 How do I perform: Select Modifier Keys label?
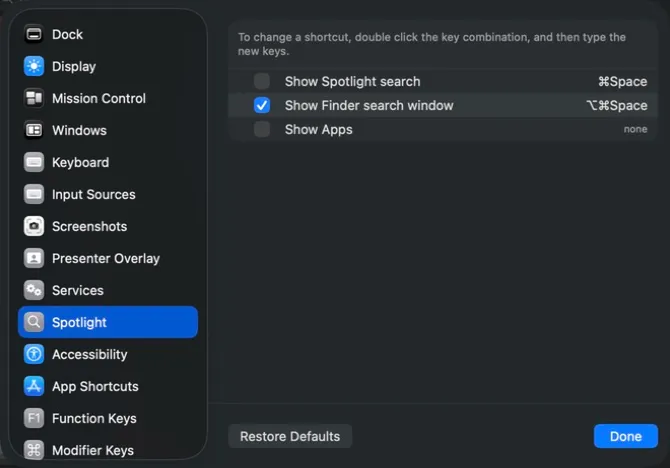93,450
